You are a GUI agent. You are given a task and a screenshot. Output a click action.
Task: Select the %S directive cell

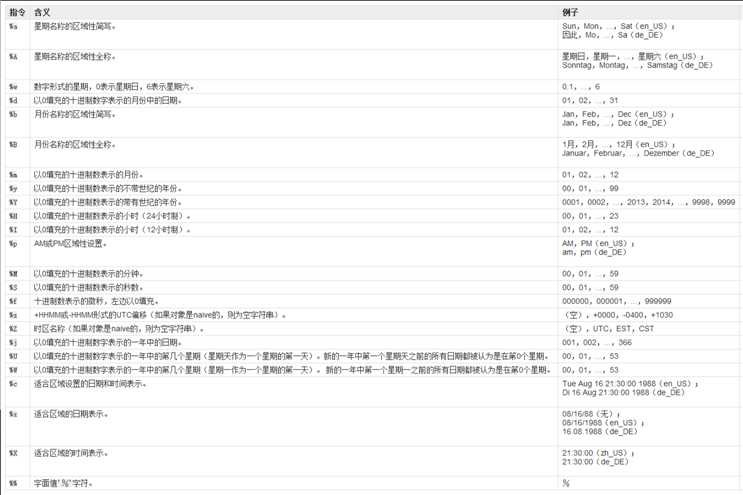[13, 288]
